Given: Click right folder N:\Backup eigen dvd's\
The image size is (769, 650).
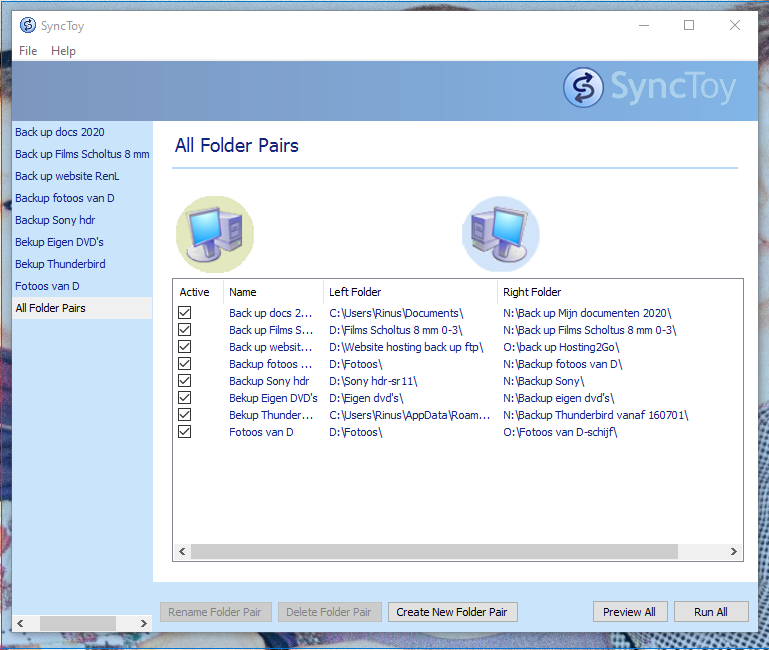Looking at the screenshot, I should click(x=559, y=398).
